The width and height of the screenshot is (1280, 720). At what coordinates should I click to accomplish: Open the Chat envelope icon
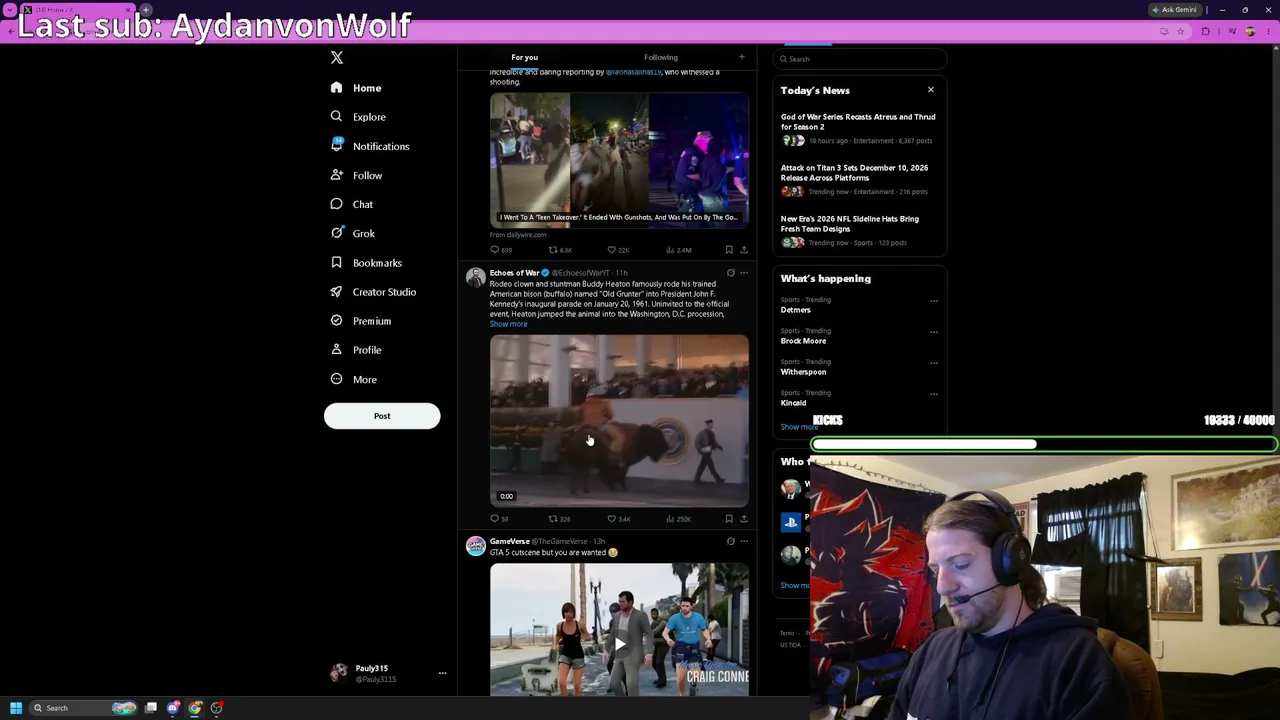pyautogui.click(x=337, y=204)
